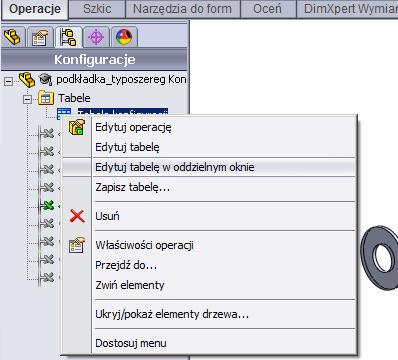
Task: Open the DisplayManager color ball tab
Action: (x=124, y=37)
